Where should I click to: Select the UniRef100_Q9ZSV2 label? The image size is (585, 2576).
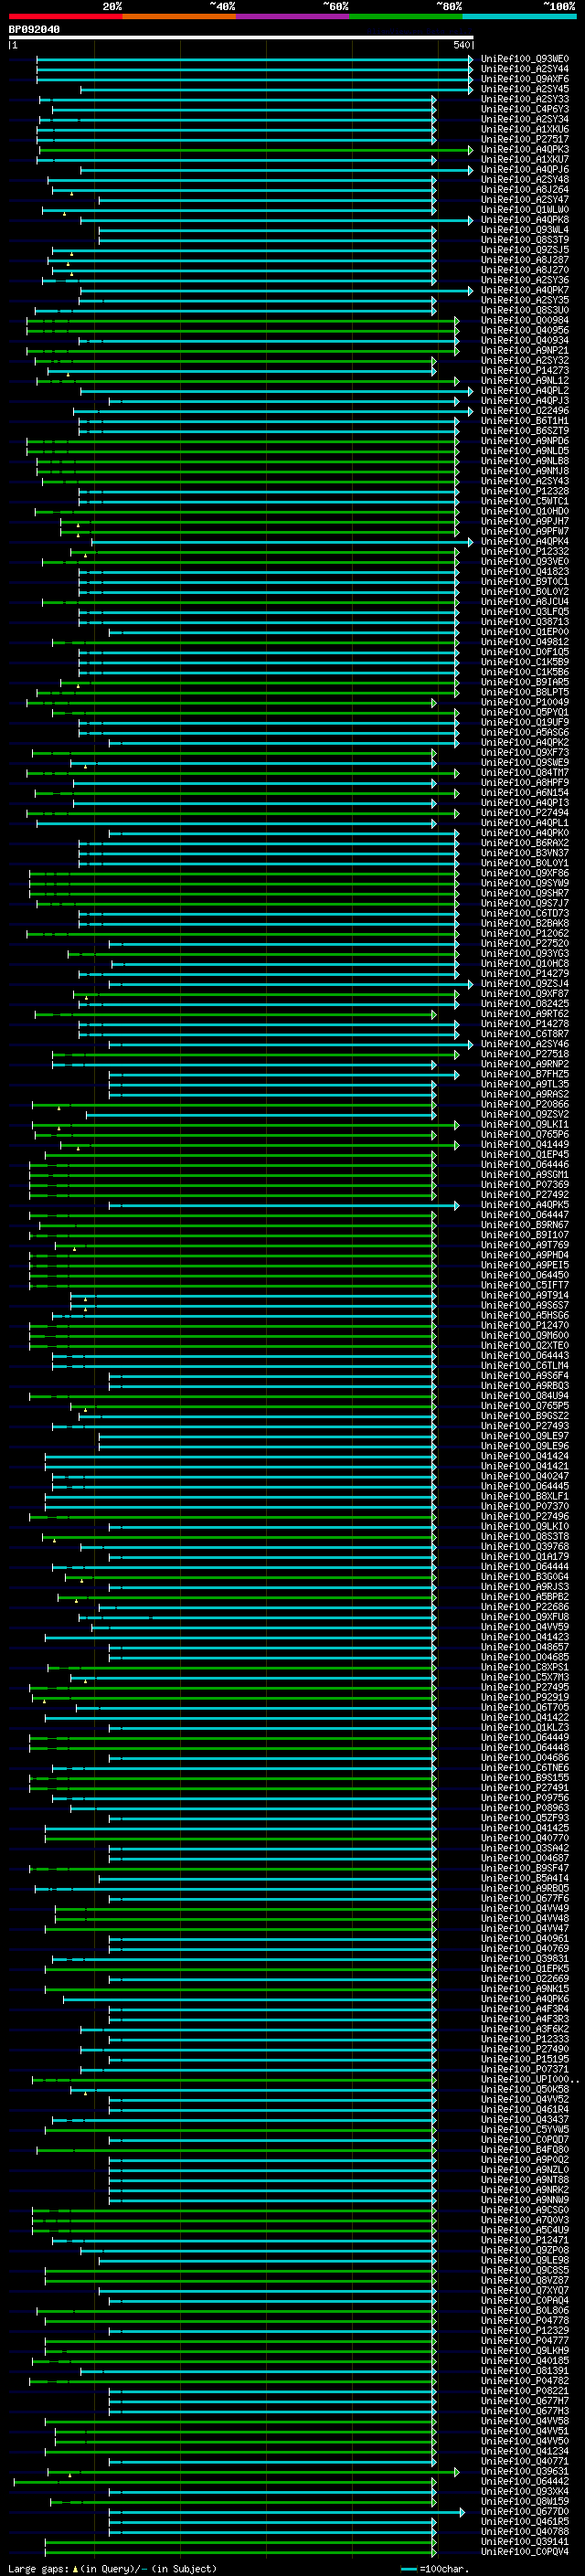pos(525,1115)
